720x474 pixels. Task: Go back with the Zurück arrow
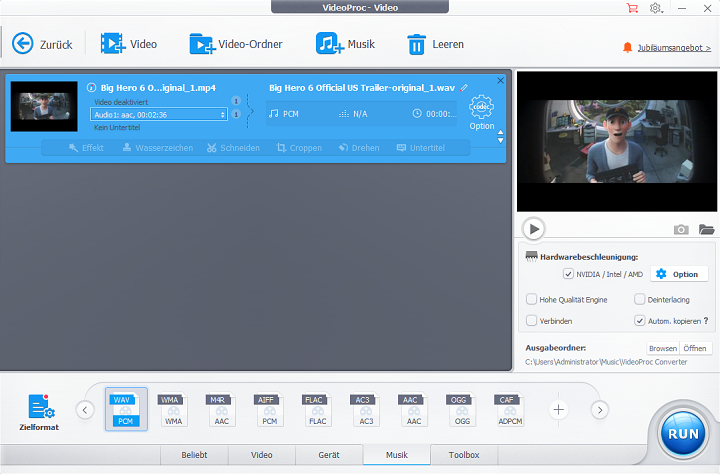(x=42, y=44)
